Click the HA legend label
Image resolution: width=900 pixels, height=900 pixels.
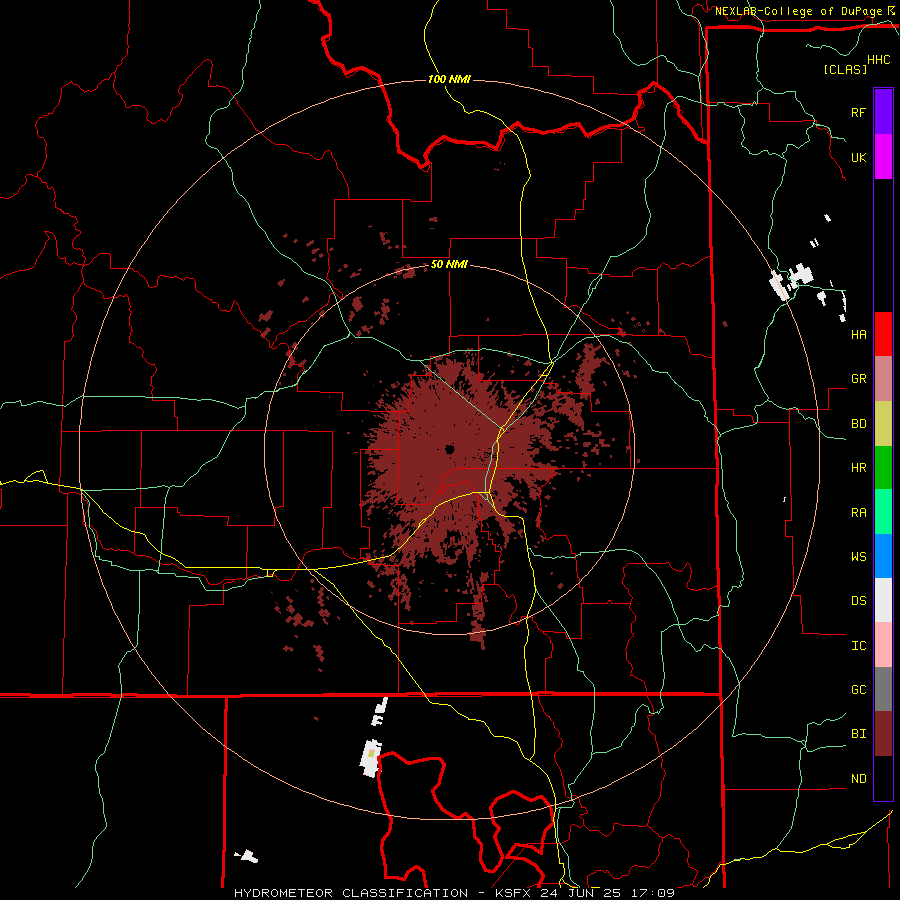point(858,334)
